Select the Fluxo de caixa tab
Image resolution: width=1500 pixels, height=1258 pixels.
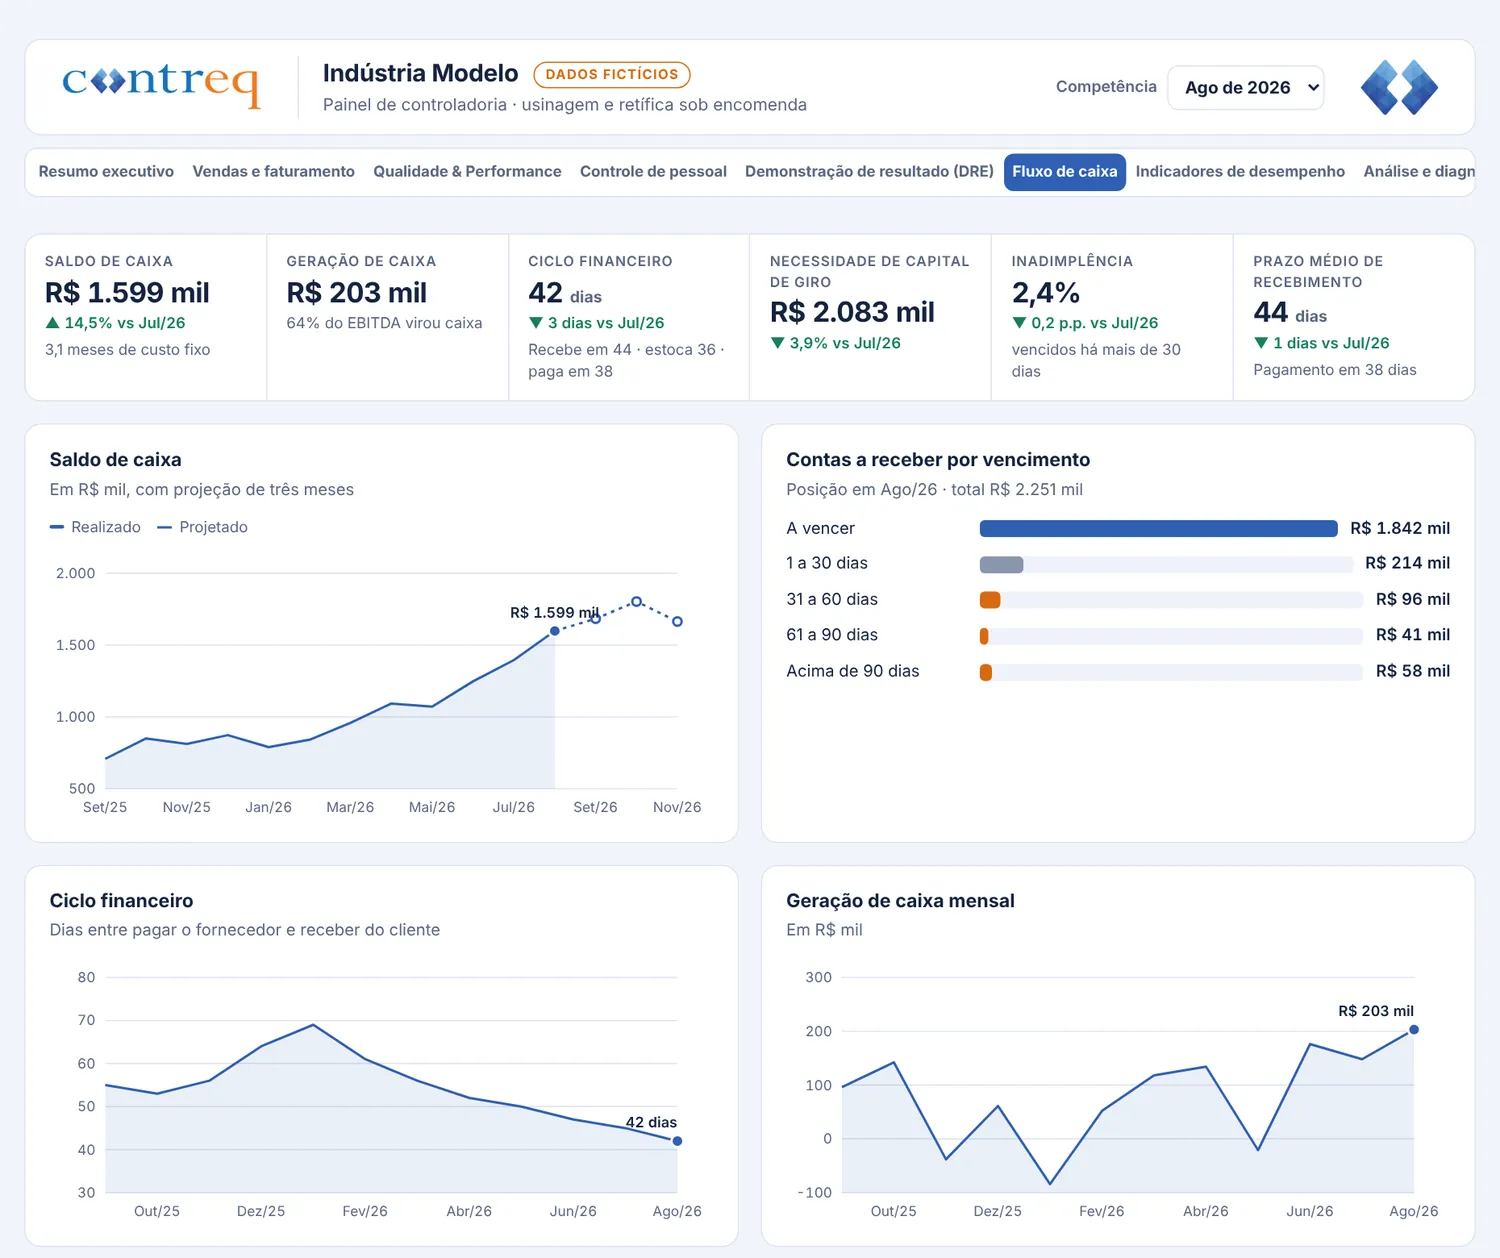pyautogui.click(x=1065, y=172)
